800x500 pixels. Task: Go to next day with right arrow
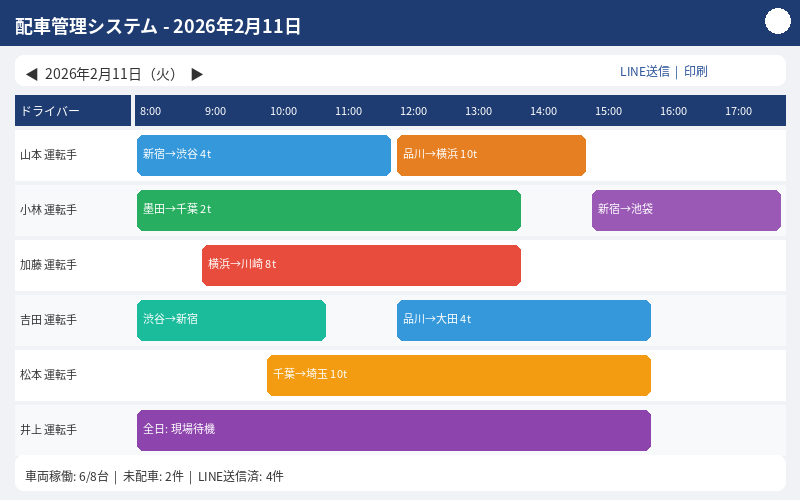click(197, 74)
